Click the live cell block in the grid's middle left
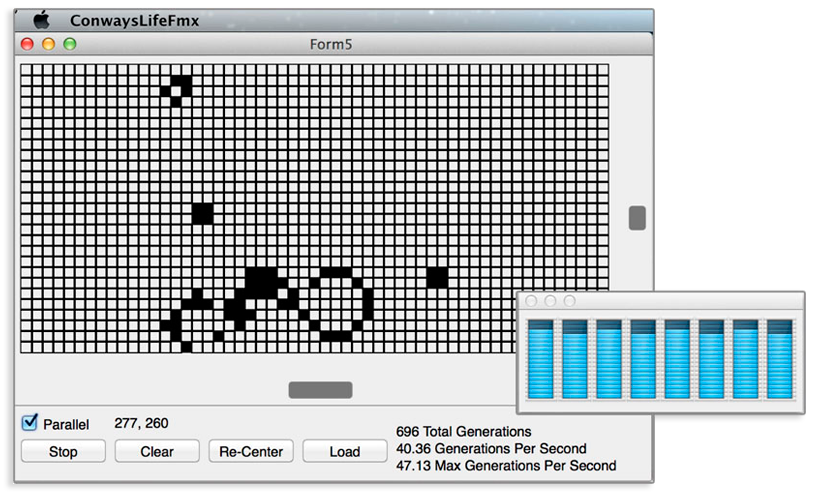Image resolution: width=819 pixels, height=492 pixels. [202, 214]
